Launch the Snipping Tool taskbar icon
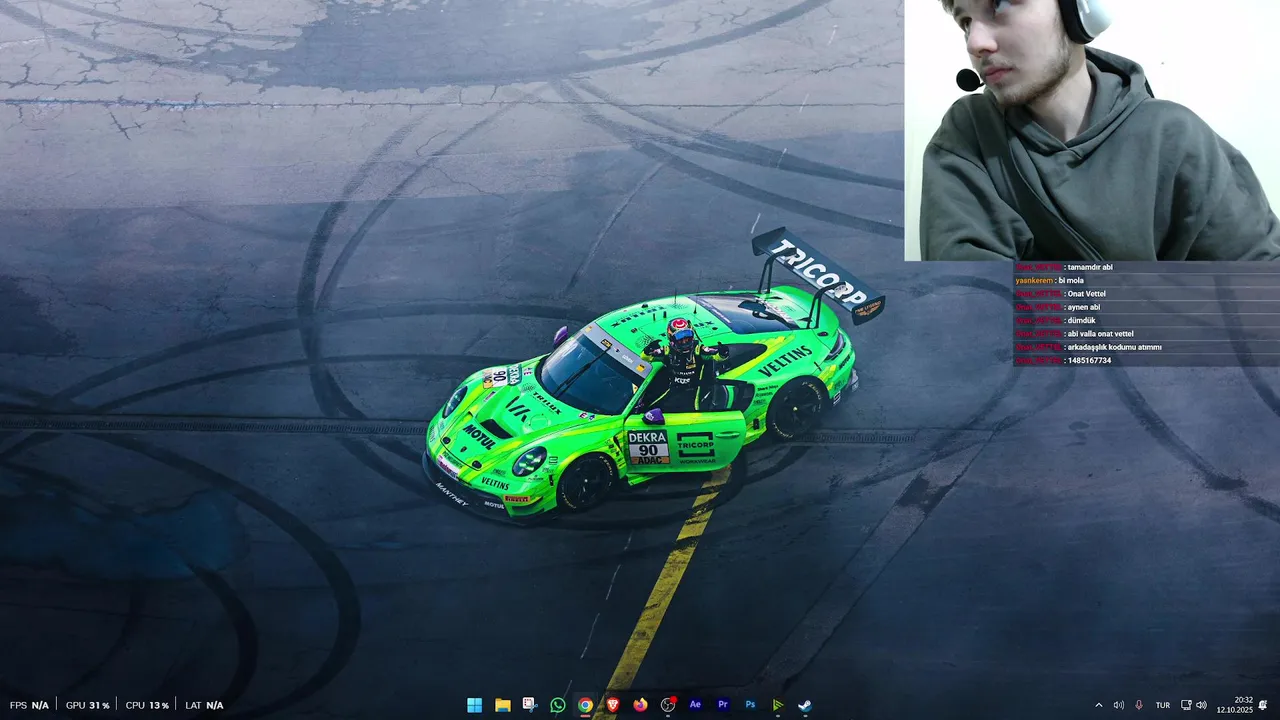 pos(529,705)
